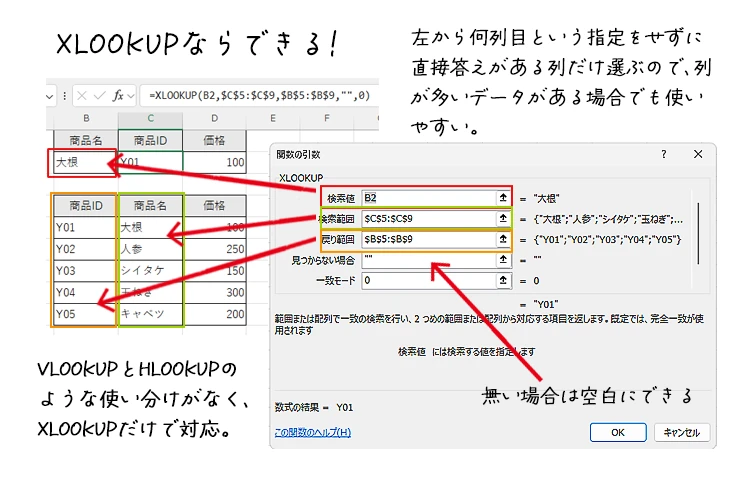
Task: Open the この関数のヘルプ(H) link
Action: [x=313, y=433]
